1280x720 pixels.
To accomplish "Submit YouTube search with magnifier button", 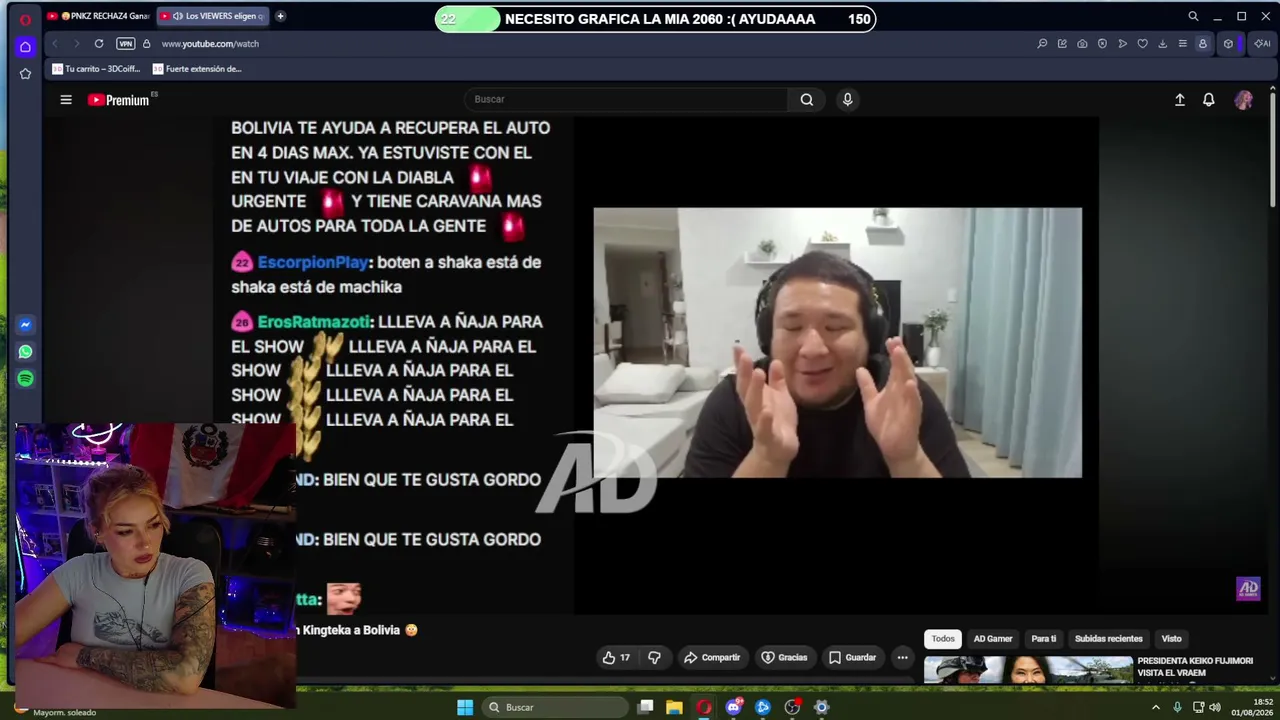I will point(806,100).
